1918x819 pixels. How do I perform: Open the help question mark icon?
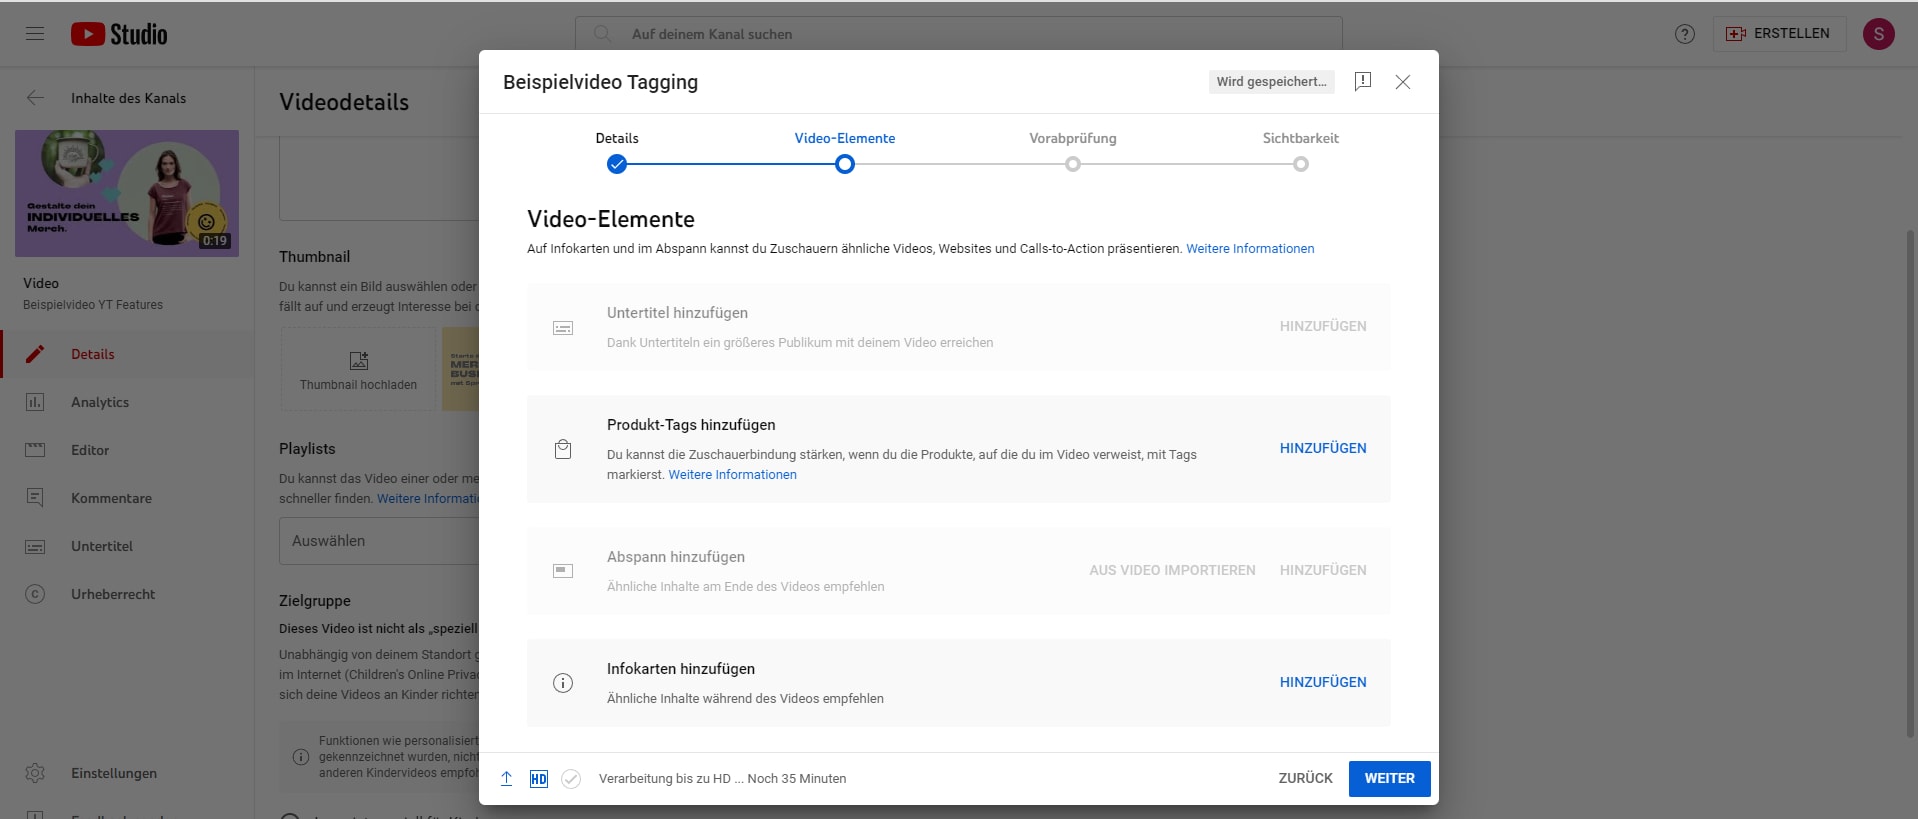(1685, 34)
